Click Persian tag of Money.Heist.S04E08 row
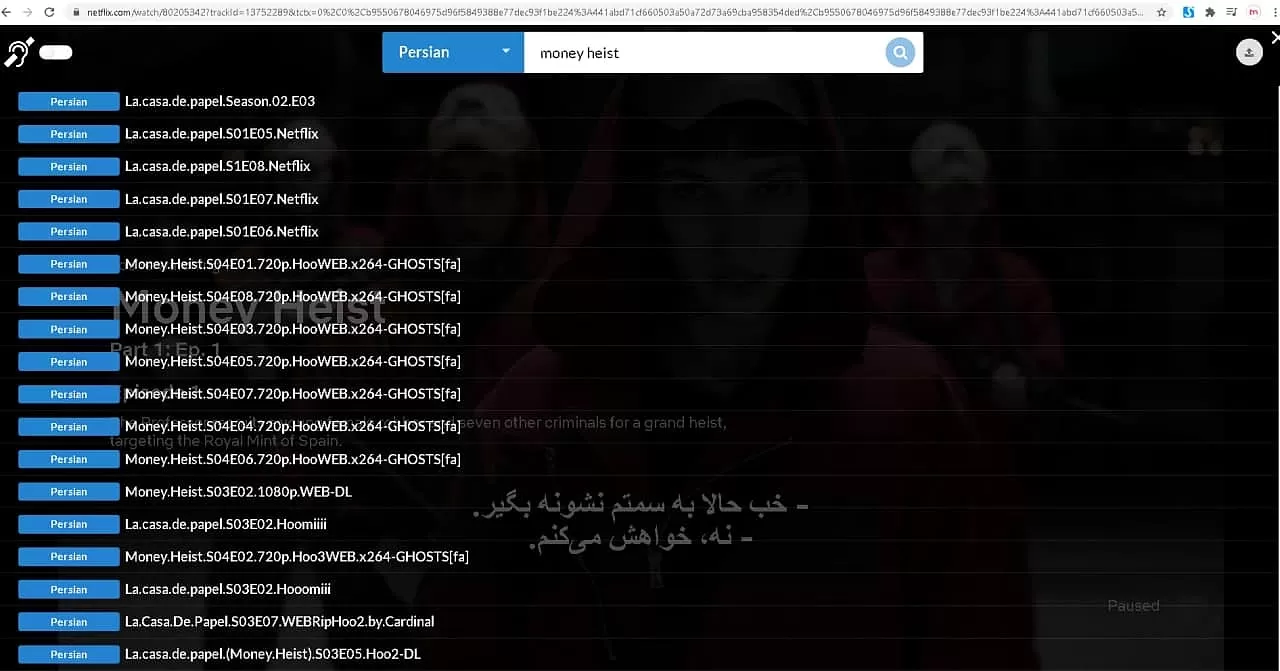1280x671 pixels. [69, 297]
